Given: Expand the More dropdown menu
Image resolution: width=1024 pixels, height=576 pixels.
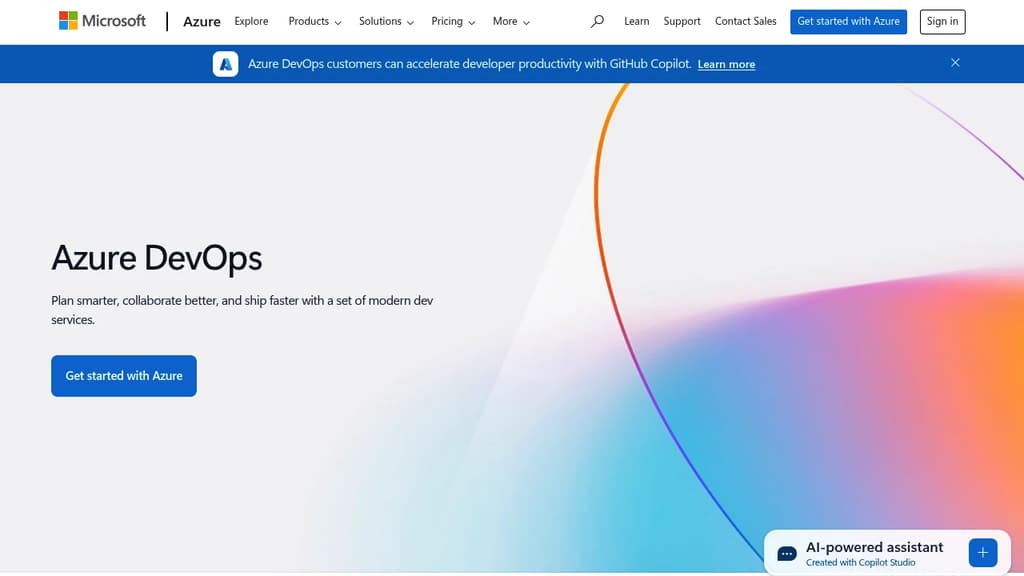Looking at the screenshot, I should point(511,22).
